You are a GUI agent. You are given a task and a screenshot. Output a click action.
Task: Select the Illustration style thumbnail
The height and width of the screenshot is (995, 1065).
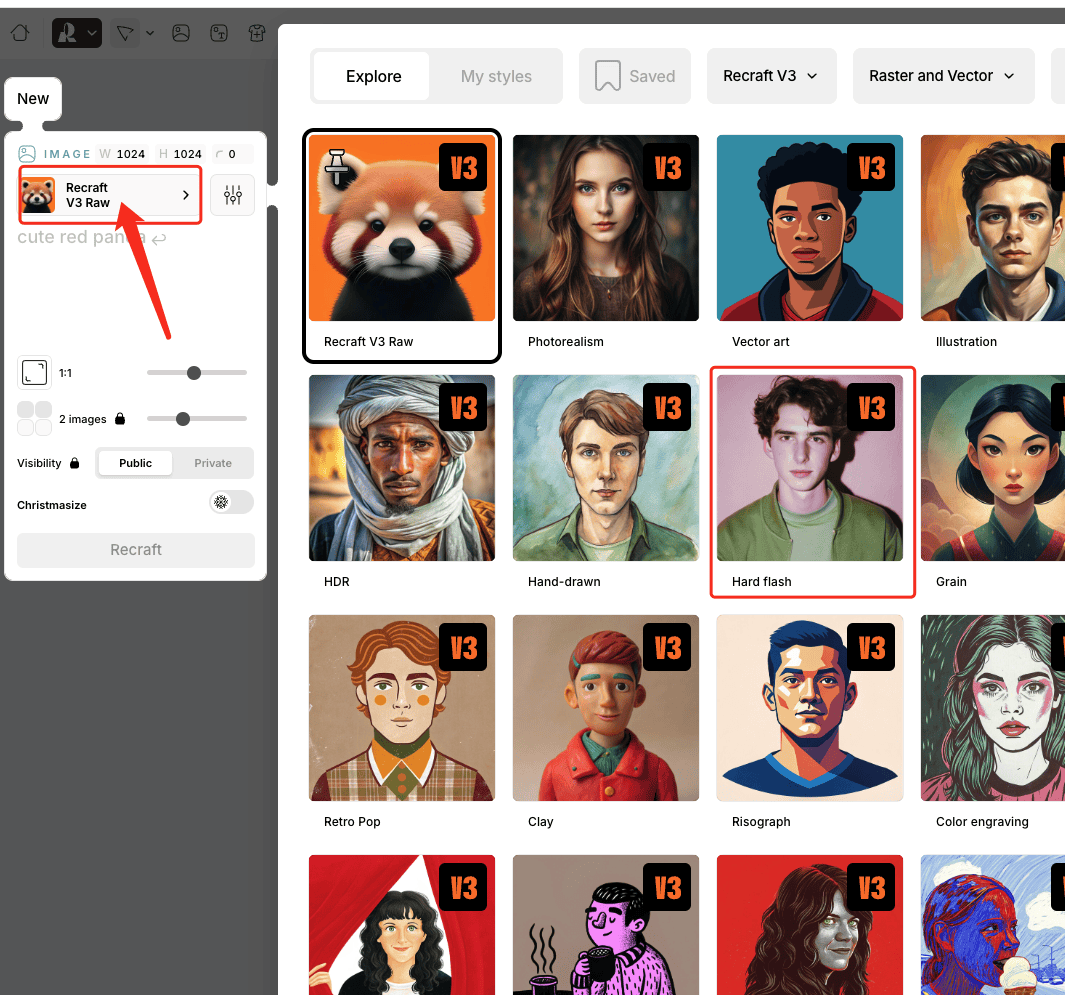pos(993,228)
